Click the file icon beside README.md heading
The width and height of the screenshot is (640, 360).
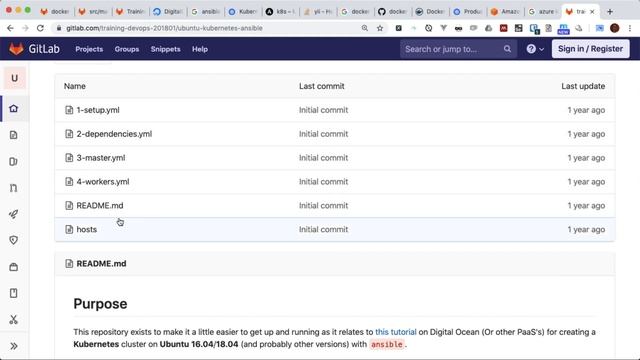(x=69, y=264)
